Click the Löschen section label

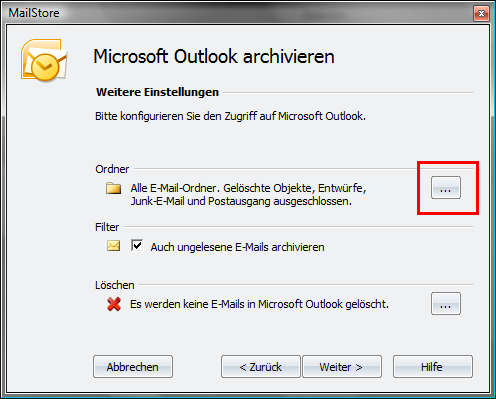tap(115, 285)
